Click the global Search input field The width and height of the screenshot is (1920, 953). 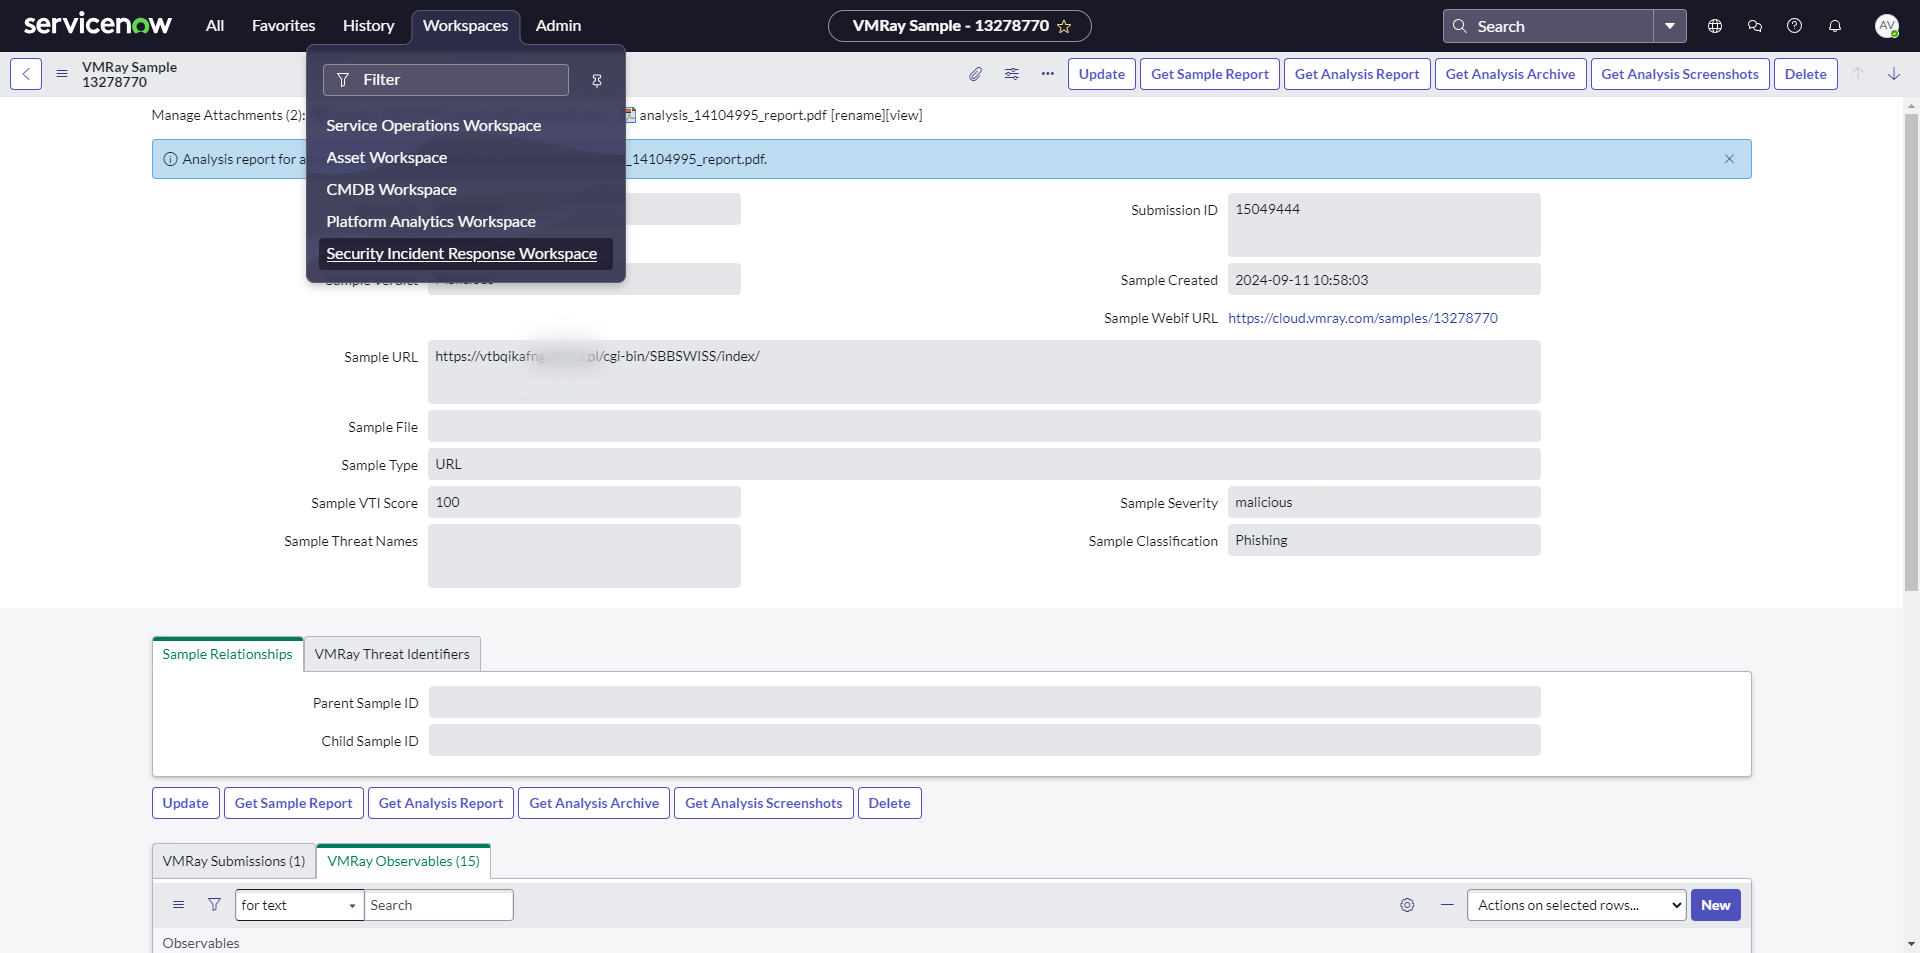click(1548, 26)
